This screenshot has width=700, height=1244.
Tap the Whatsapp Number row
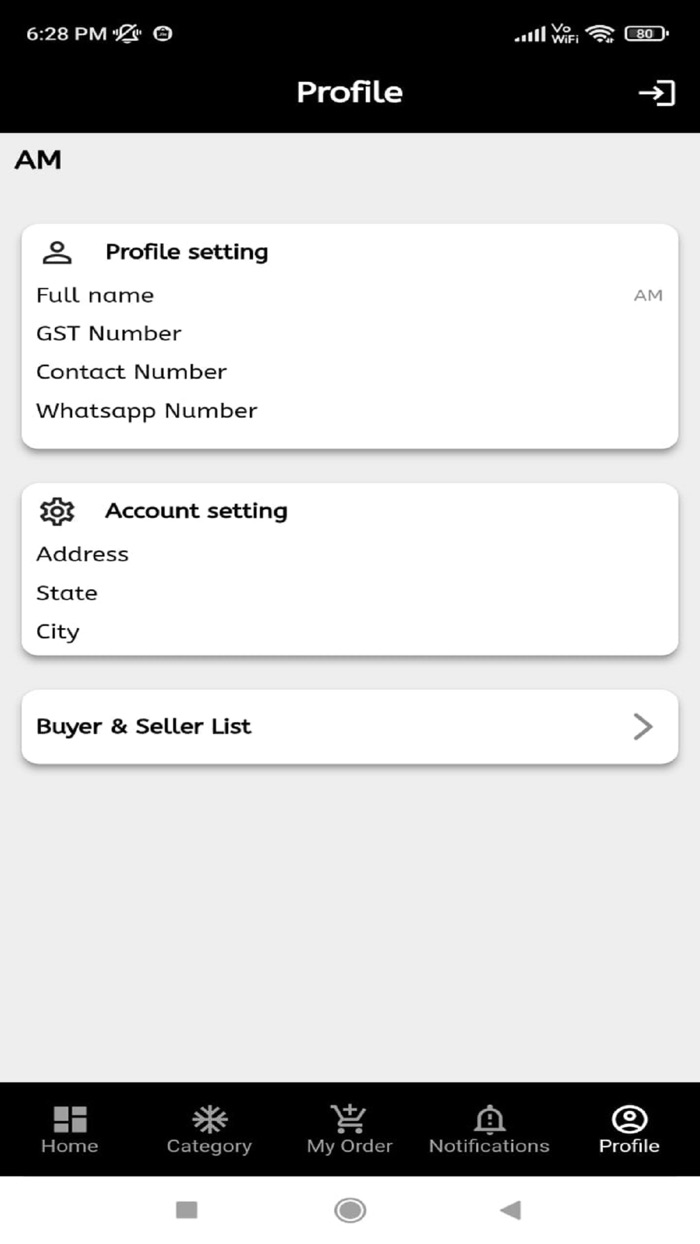coord(349,411)
